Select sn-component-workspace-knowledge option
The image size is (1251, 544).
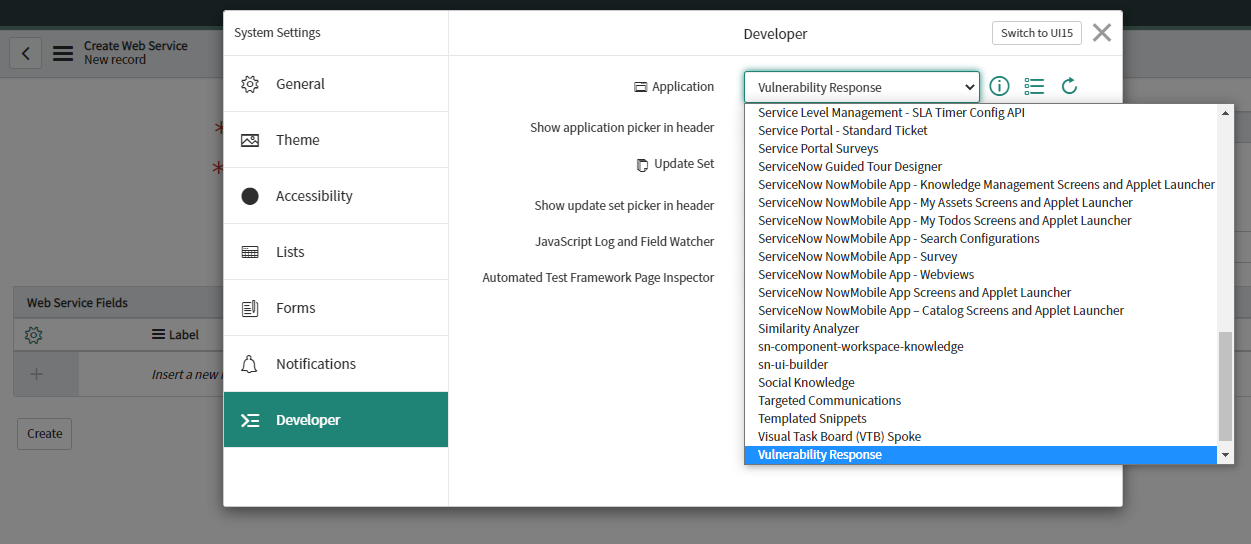(982, 346)
